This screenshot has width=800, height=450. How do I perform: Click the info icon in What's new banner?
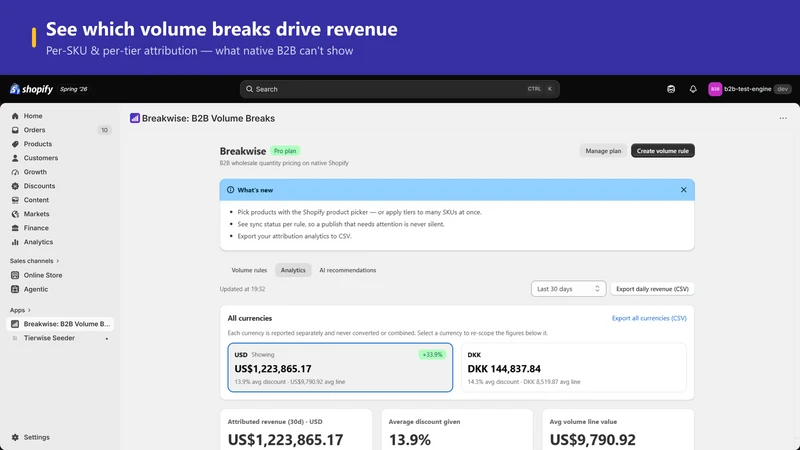point(231,190)
